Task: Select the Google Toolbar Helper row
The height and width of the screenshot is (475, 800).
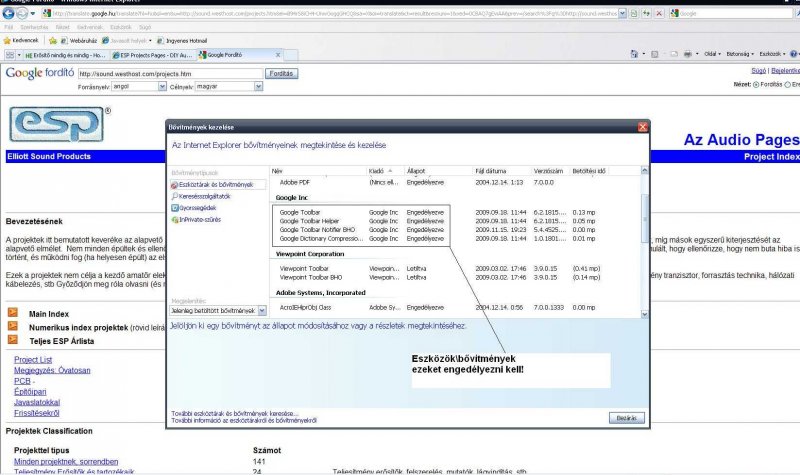Action: pyautogui.click(x=437, y=221)
